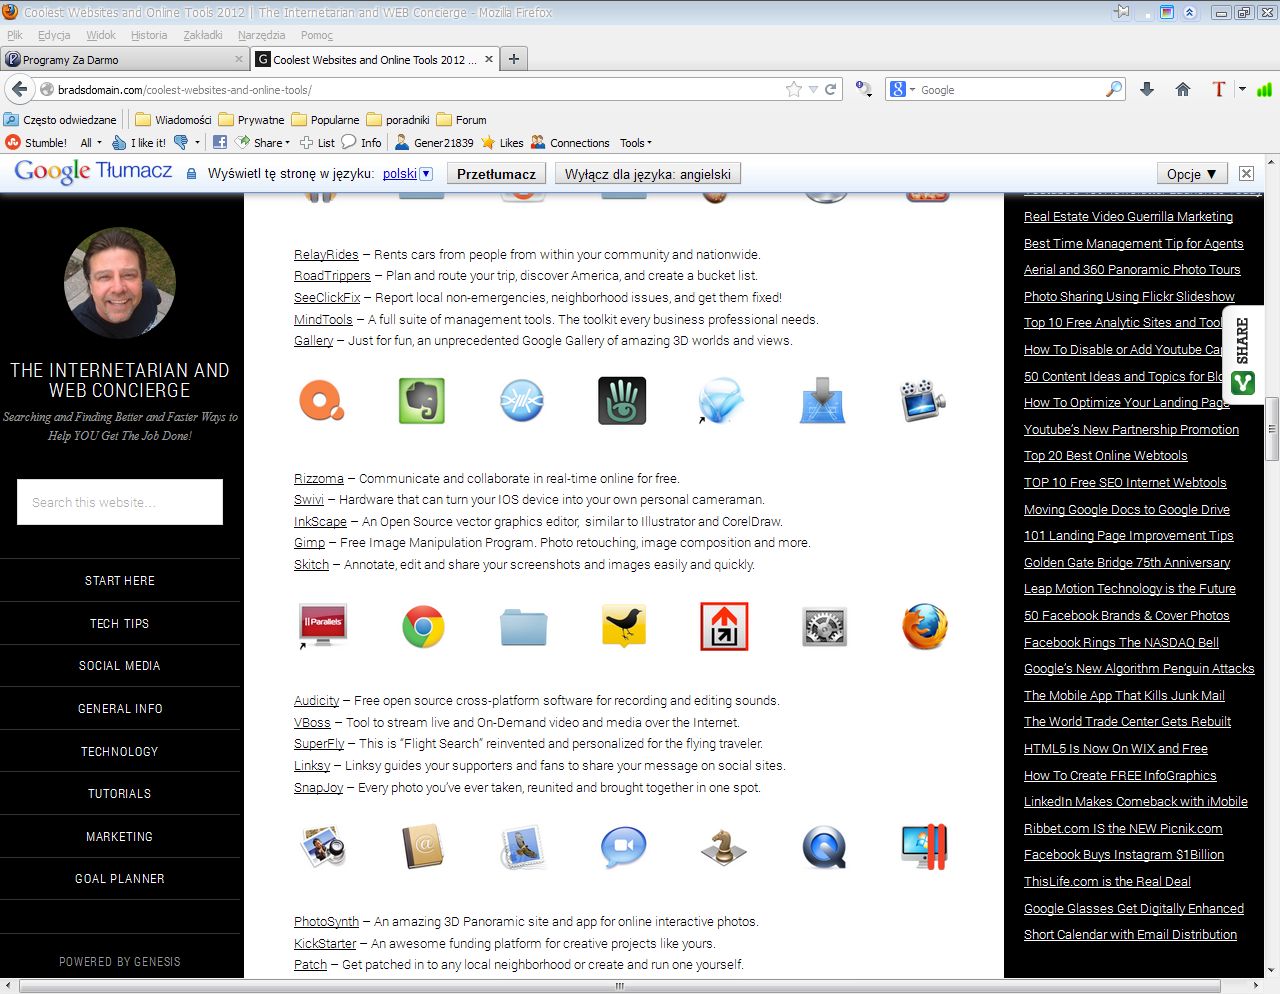Image resolution: width=1280 pixels, height=994 pixels.
Task: Click the Google Chrome icon
Action: pyautogui.click(x=423, y=627)
